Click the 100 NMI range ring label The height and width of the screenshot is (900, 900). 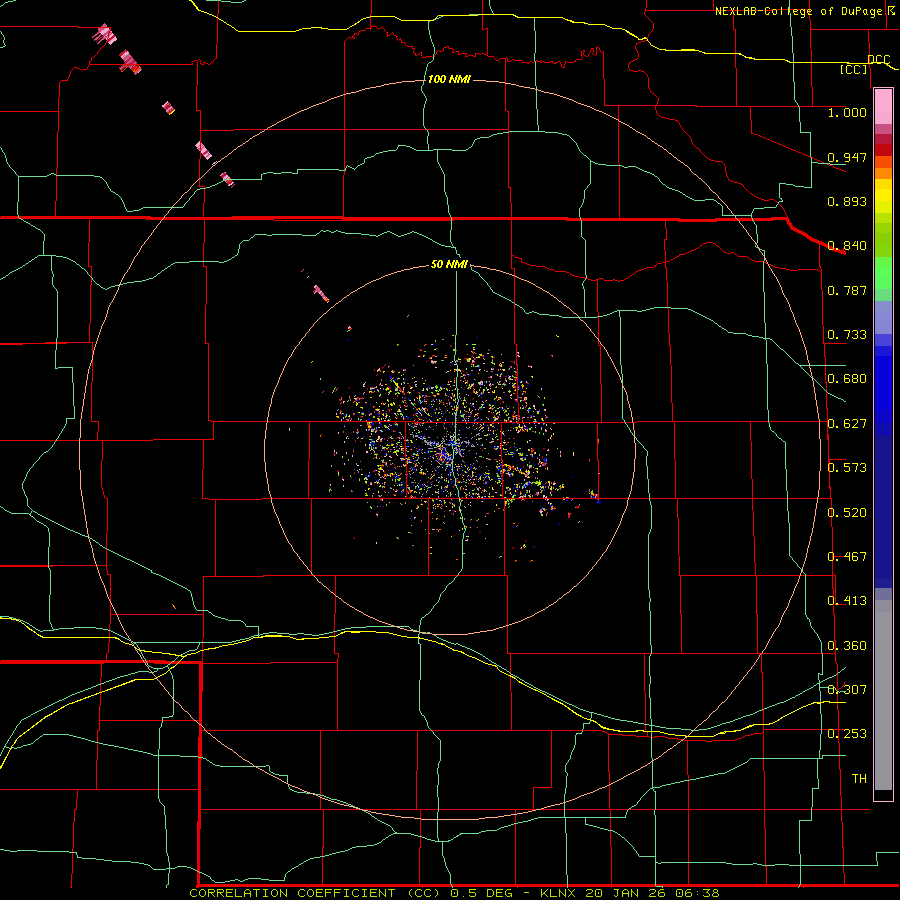click(x=449, y=79)
